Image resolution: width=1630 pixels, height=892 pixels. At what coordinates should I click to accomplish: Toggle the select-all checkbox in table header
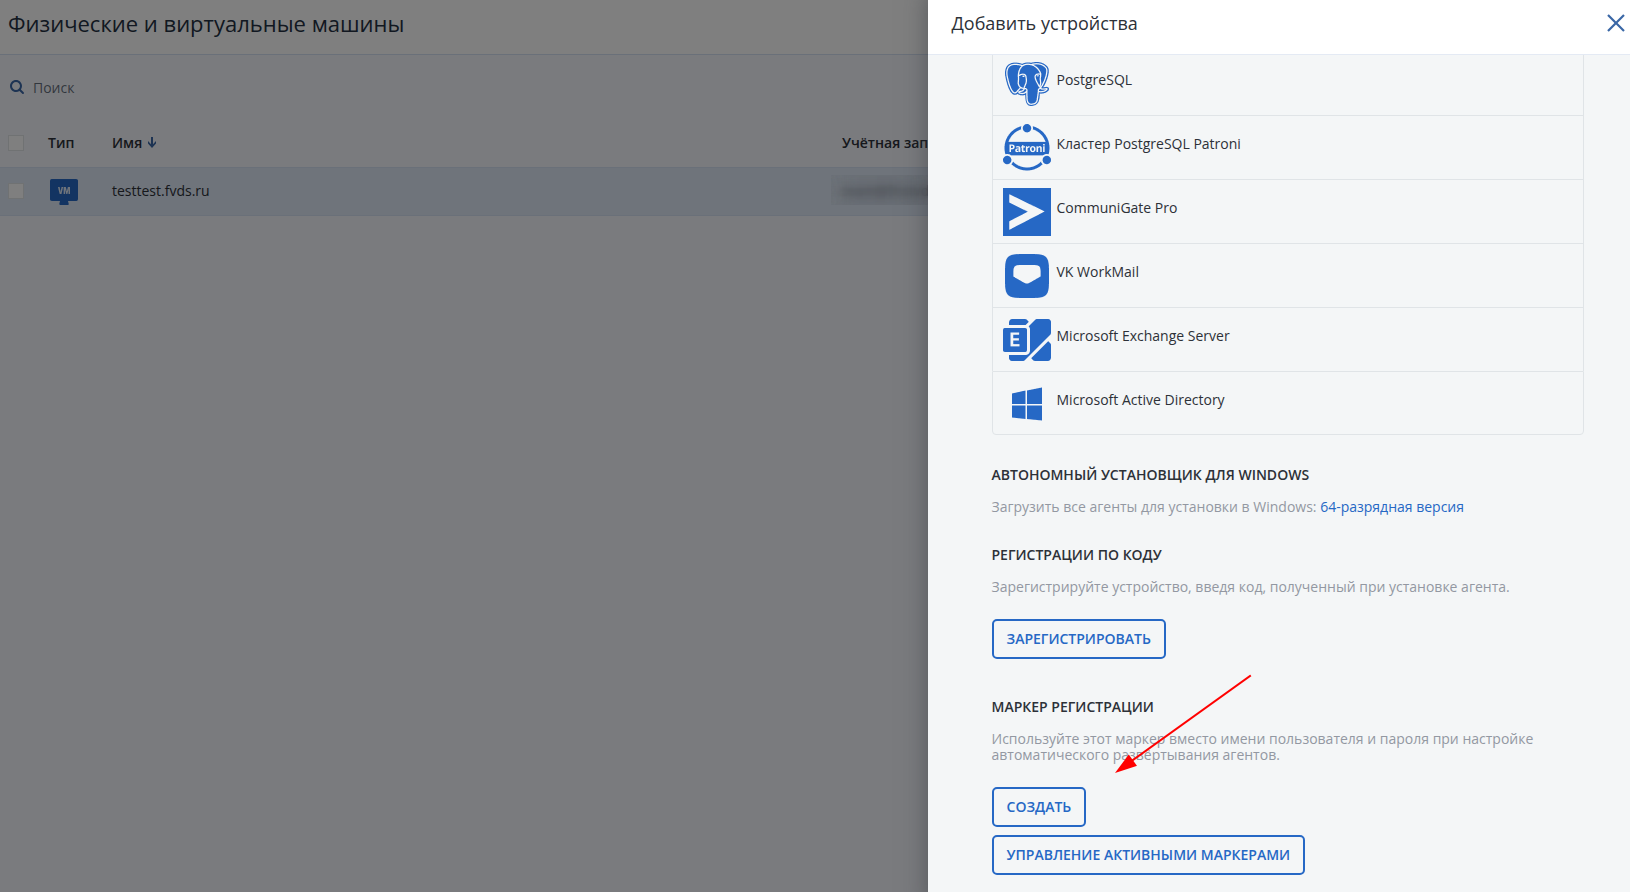pyautogui.click(x=16, y=143)
